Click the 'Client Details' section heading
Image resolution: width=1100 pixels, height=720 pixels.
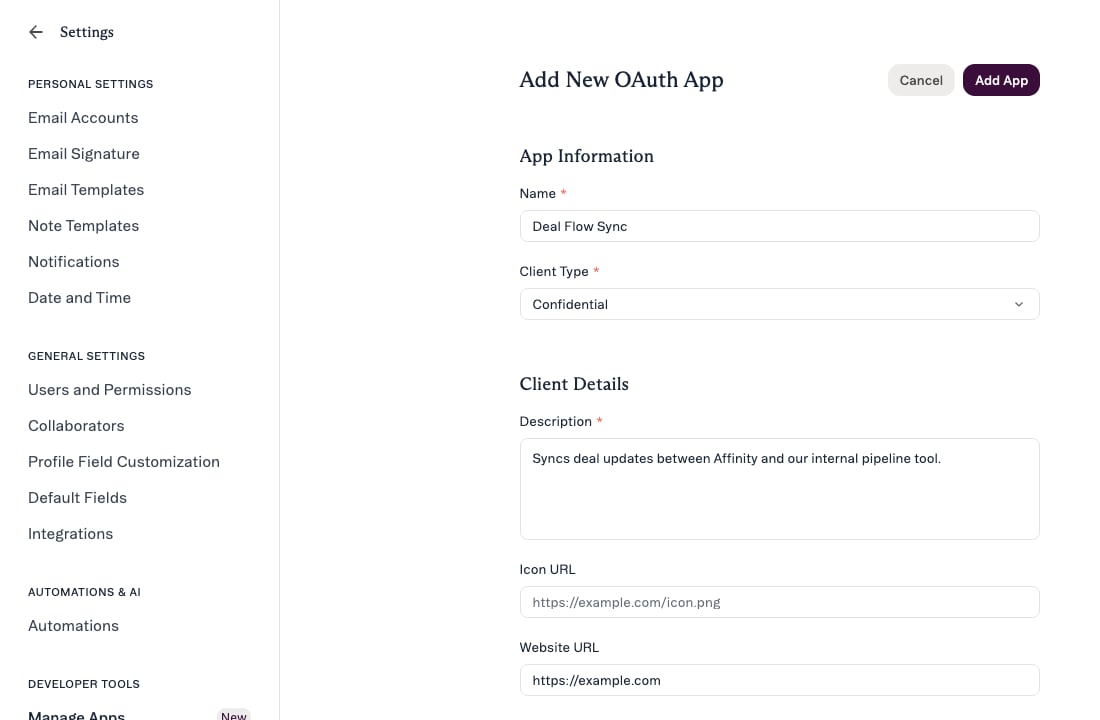(x=574, y=384)
